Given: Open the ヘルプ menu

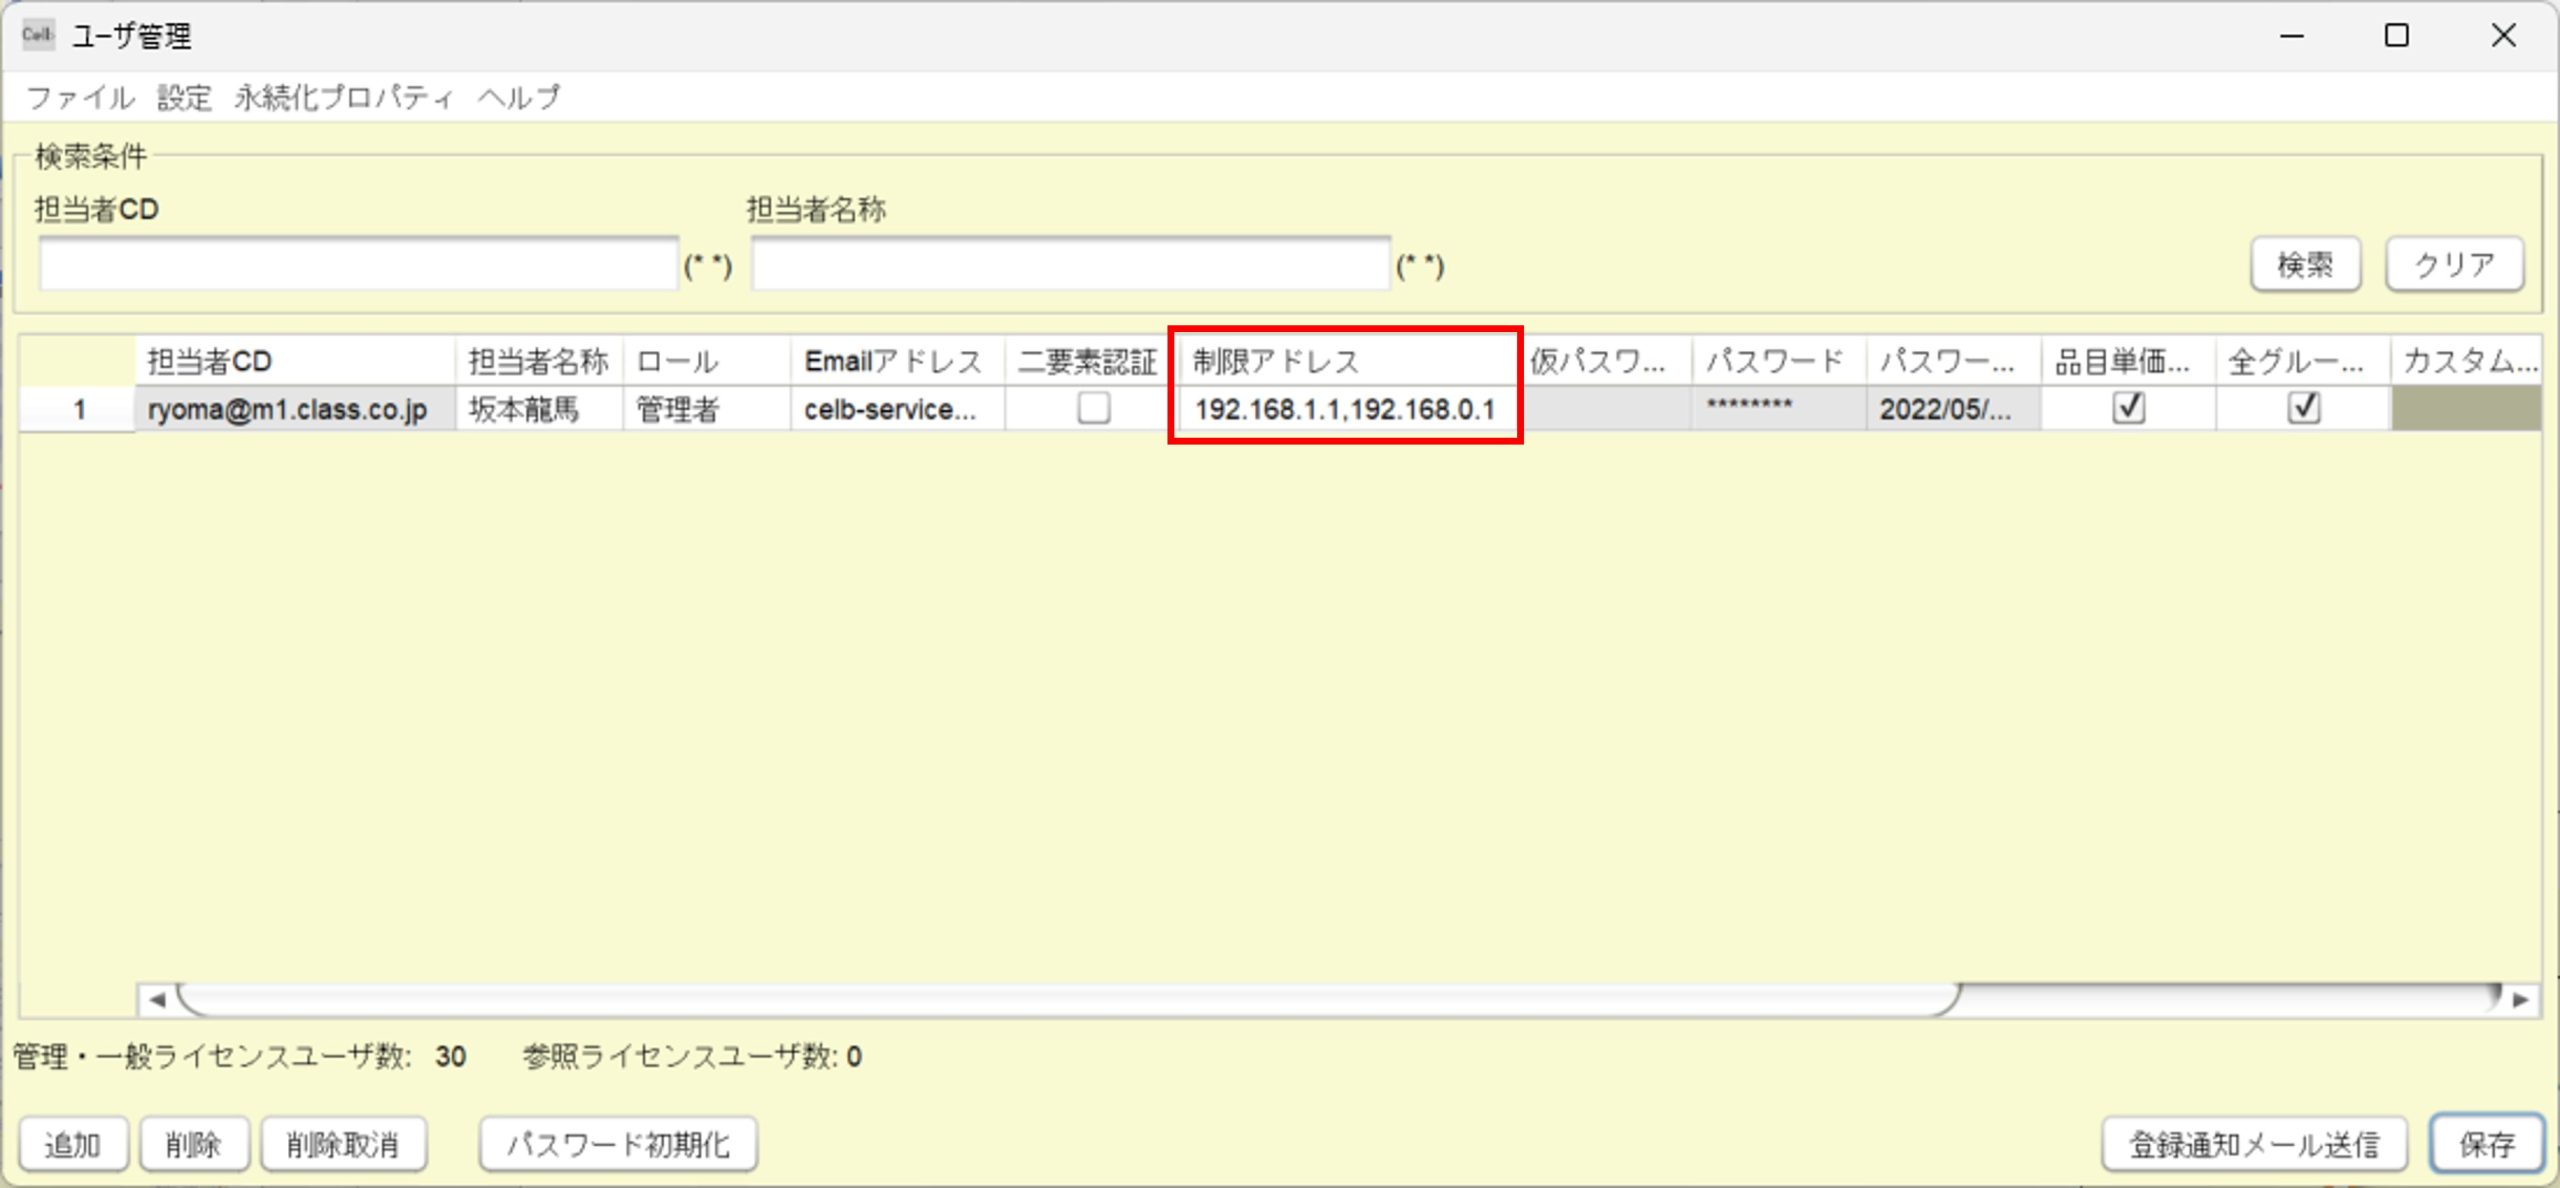Looking at the screenshot, I should tap(518, 97).
